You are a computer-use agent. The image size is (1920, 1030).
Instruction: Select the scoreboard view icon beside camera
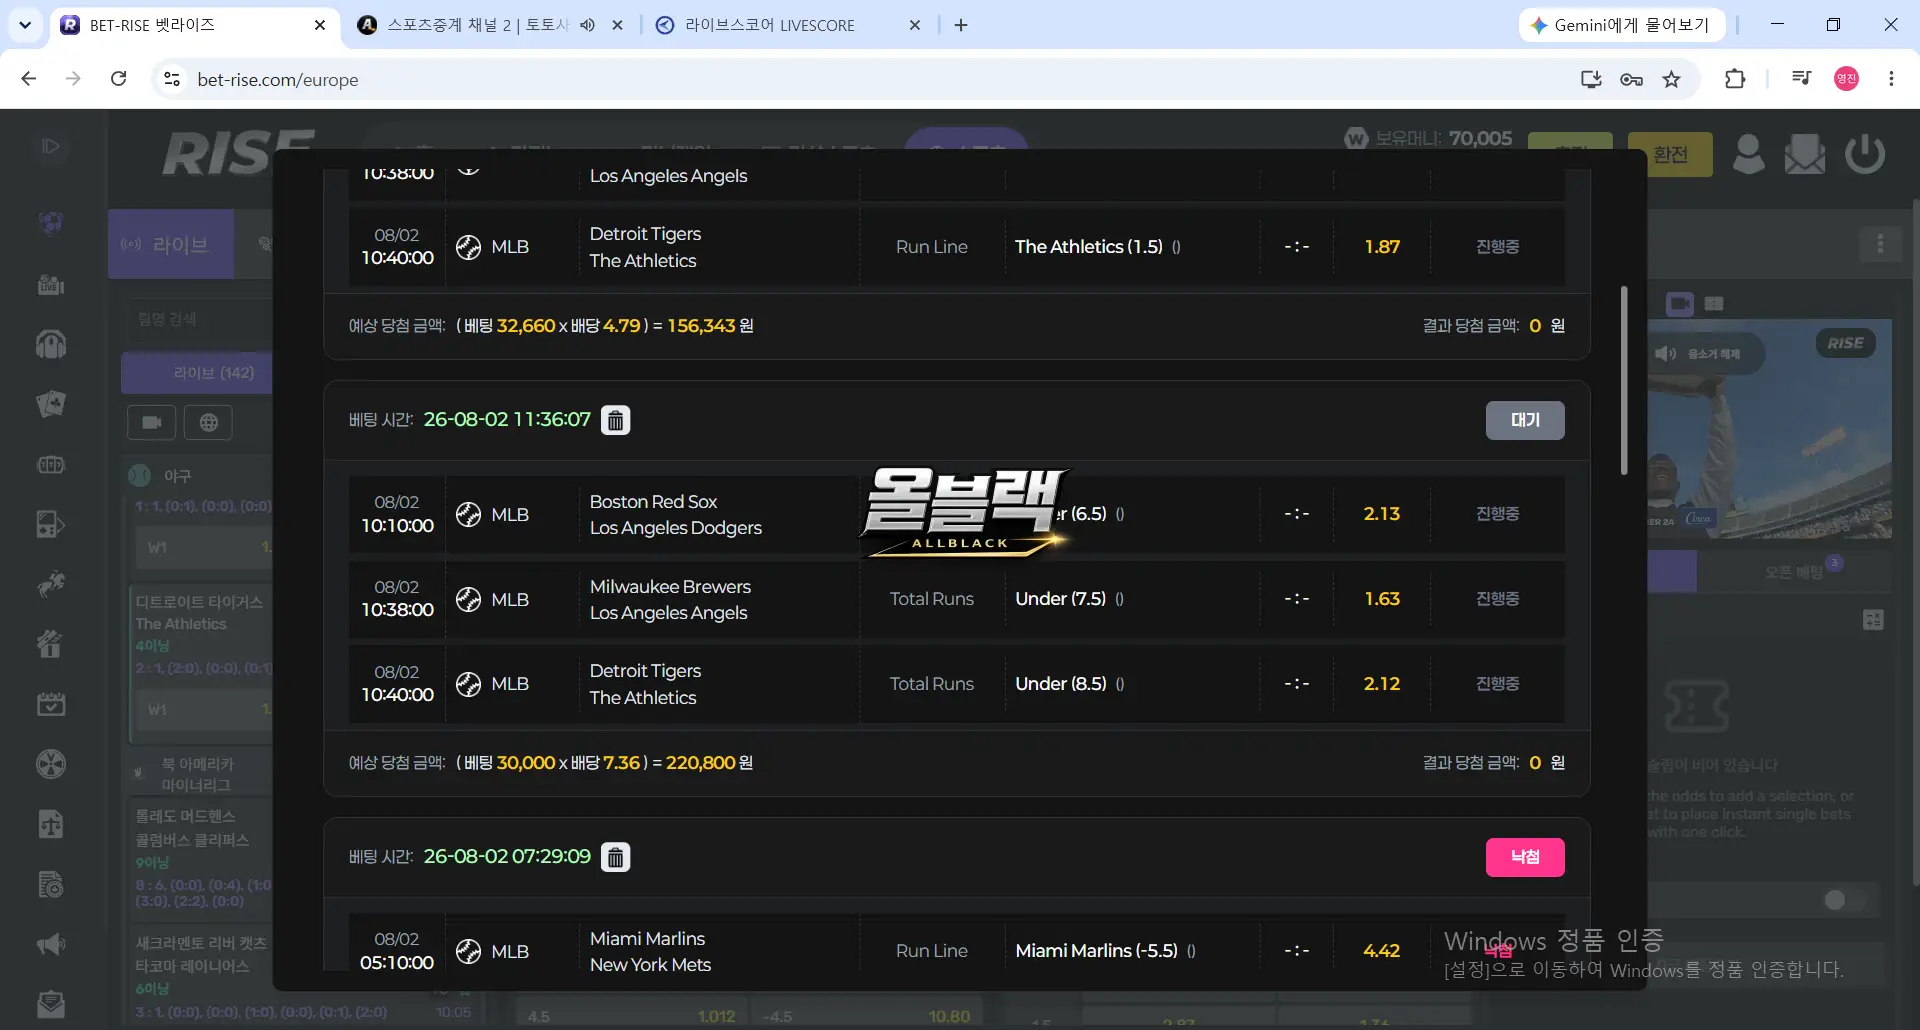tap(1714, 303)
